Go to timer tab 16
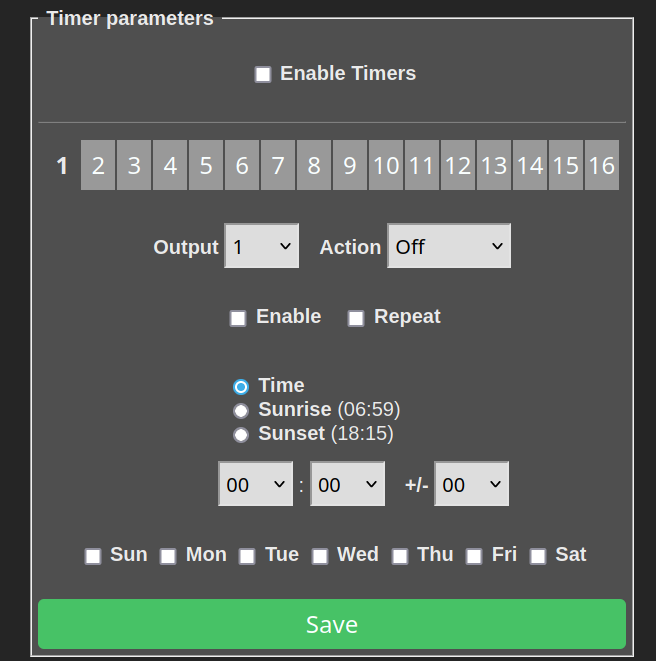The image size is (656, 661). (x=602, y=165)
